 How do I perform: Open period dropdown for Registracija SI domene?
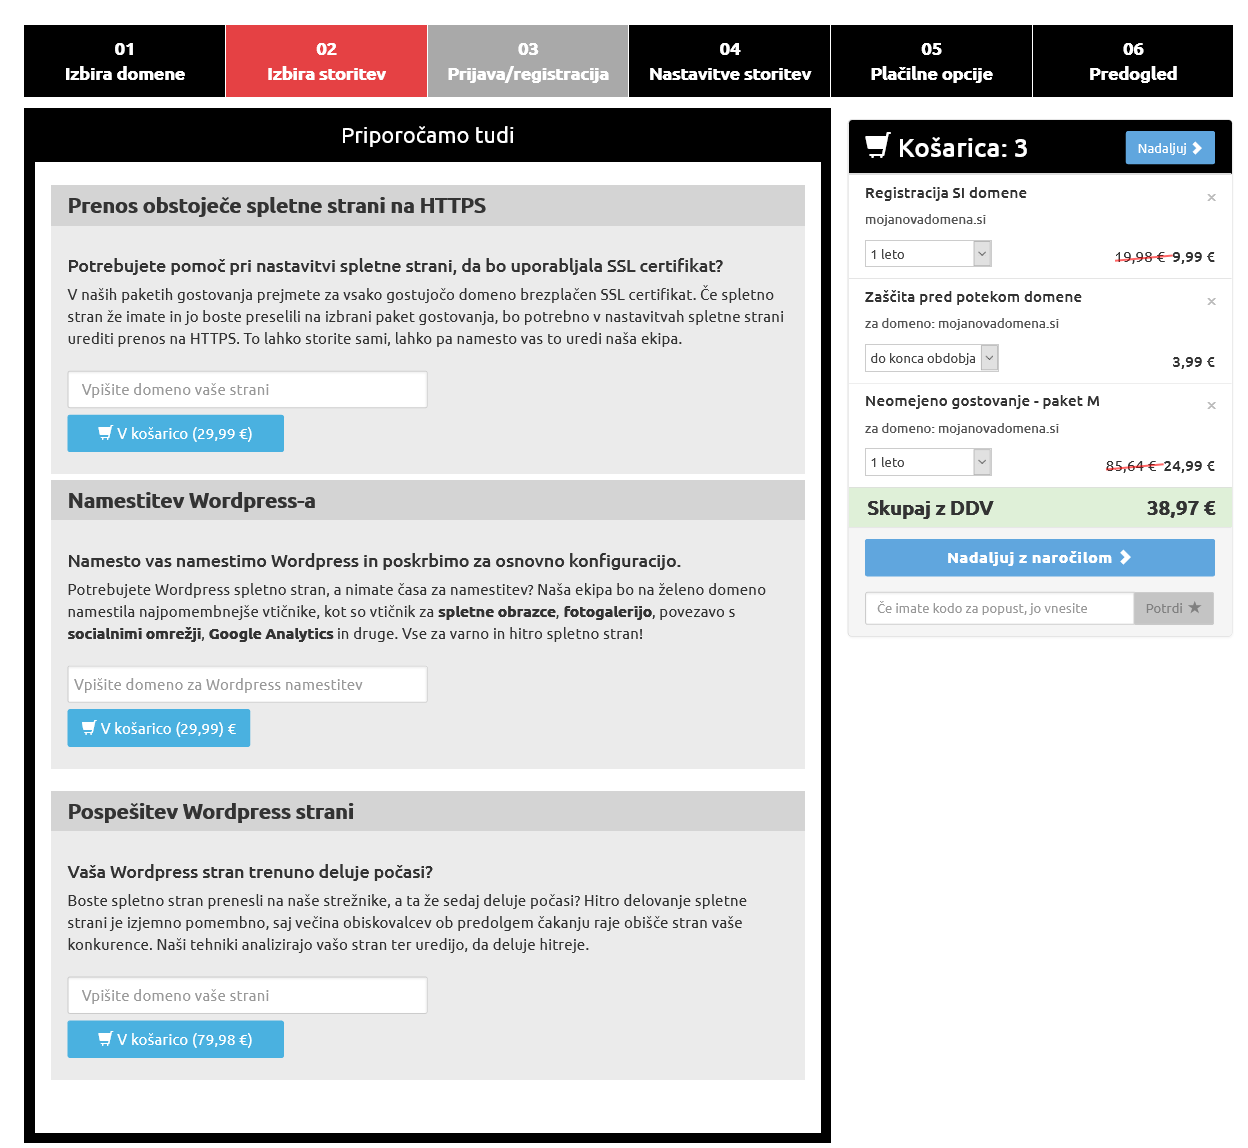coord(928,254)
